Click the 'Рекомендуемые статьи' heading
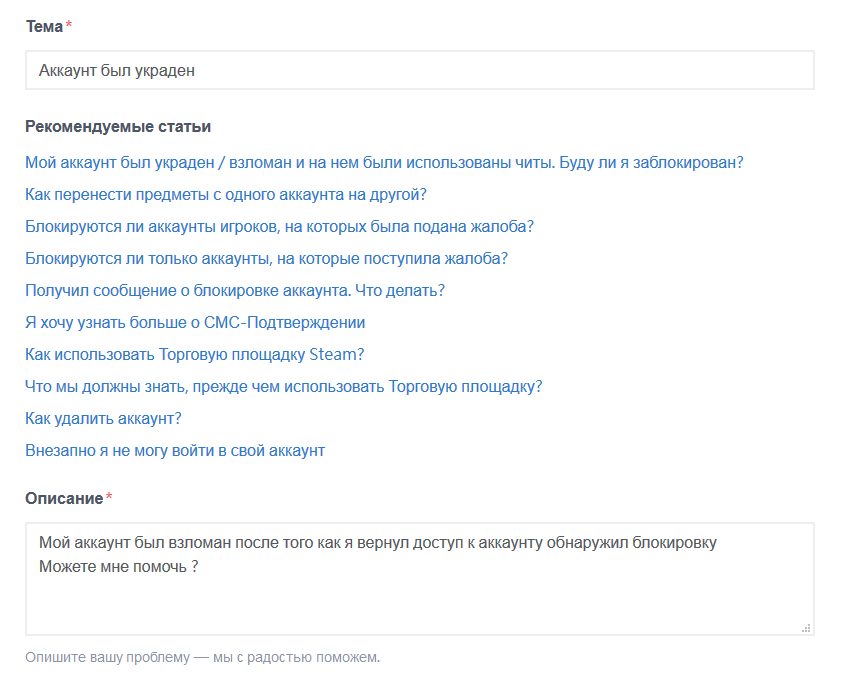This screenshot has height=681, width=855. 118,127
